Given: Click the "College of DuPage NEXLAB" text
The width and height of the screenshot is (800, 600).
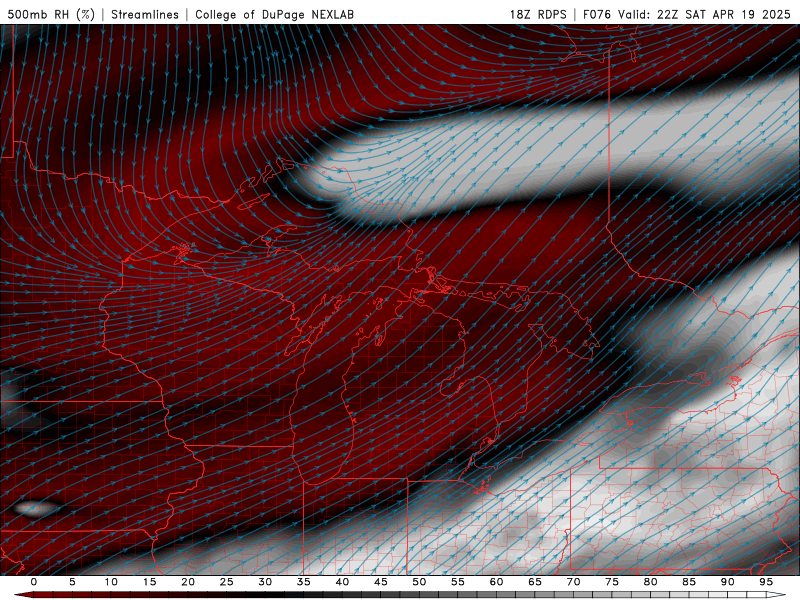Looking at the screenshot, I should point(274,14).
